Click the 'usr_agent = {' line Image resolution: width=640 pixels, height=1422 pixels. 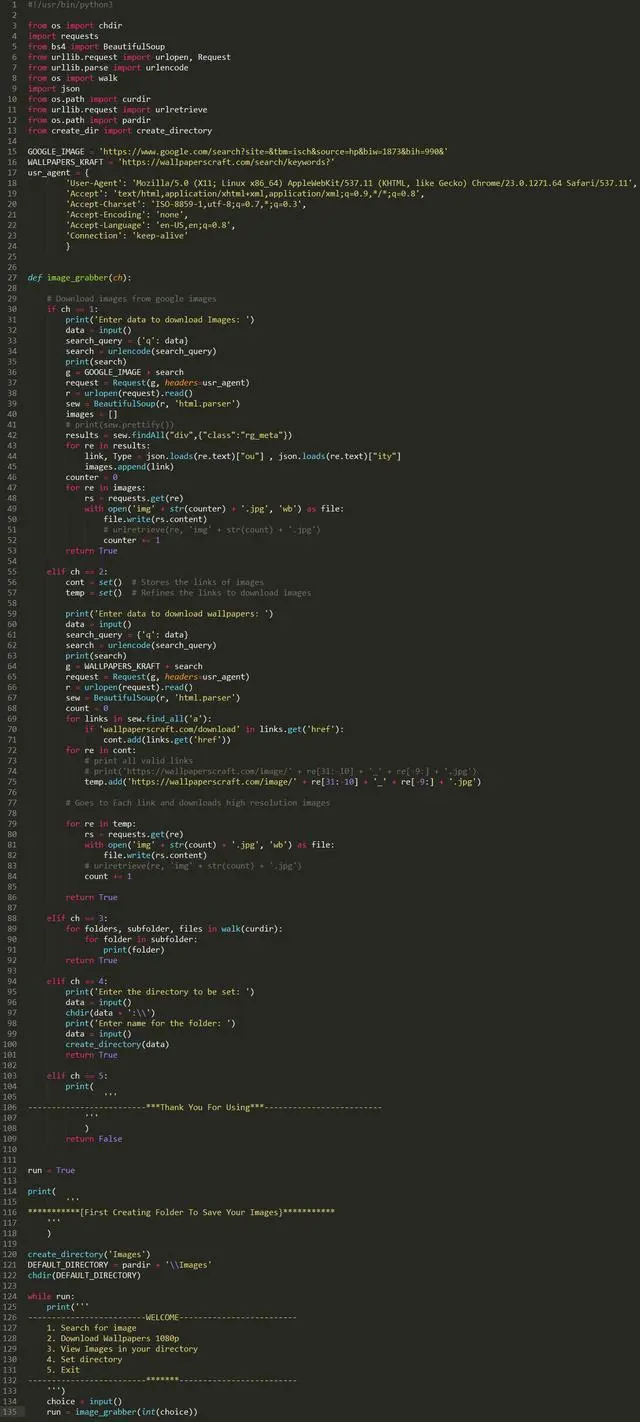pyautogui.click(x=57, y=172)
